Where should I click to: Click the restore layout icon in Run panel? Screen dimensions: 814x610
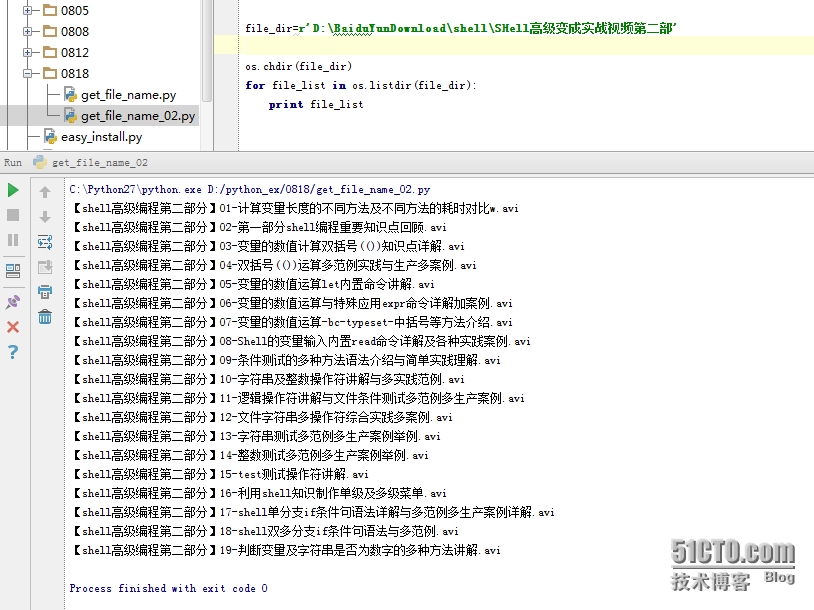coord(13,270)
